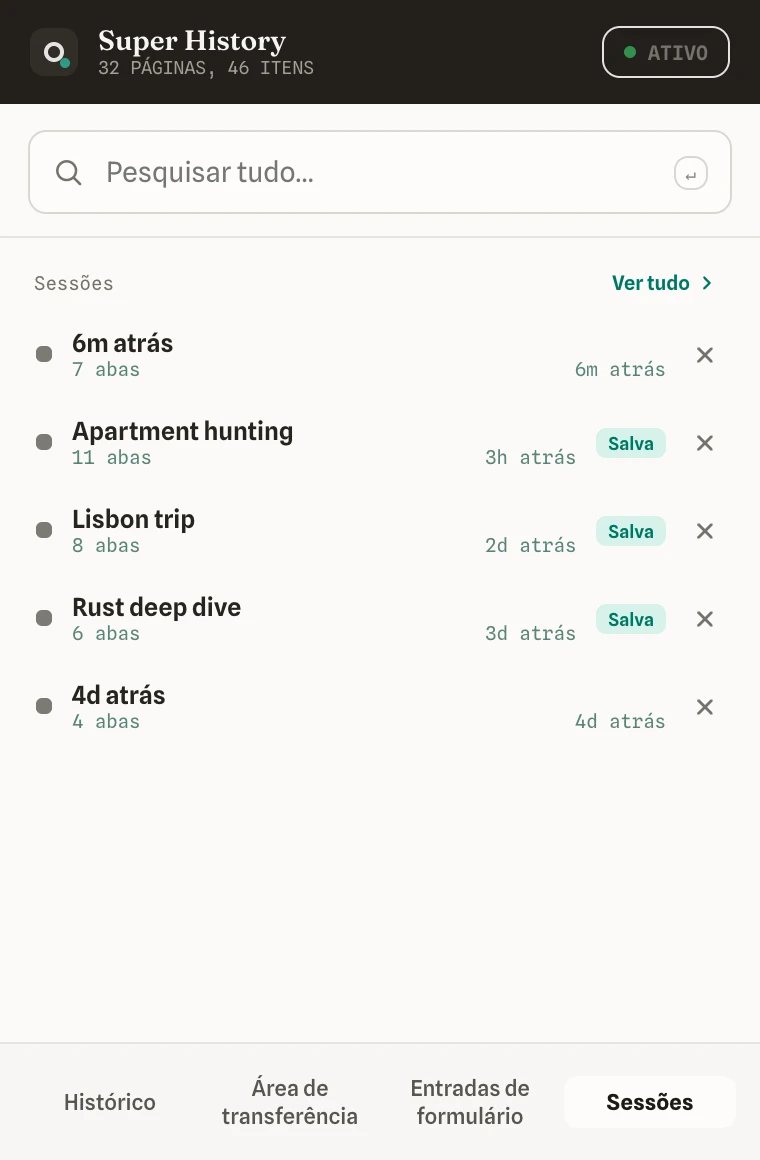Toggle Salva badge on Apartment hunting
This screenshot has width=760, height=1160.
tap(630, 443)
